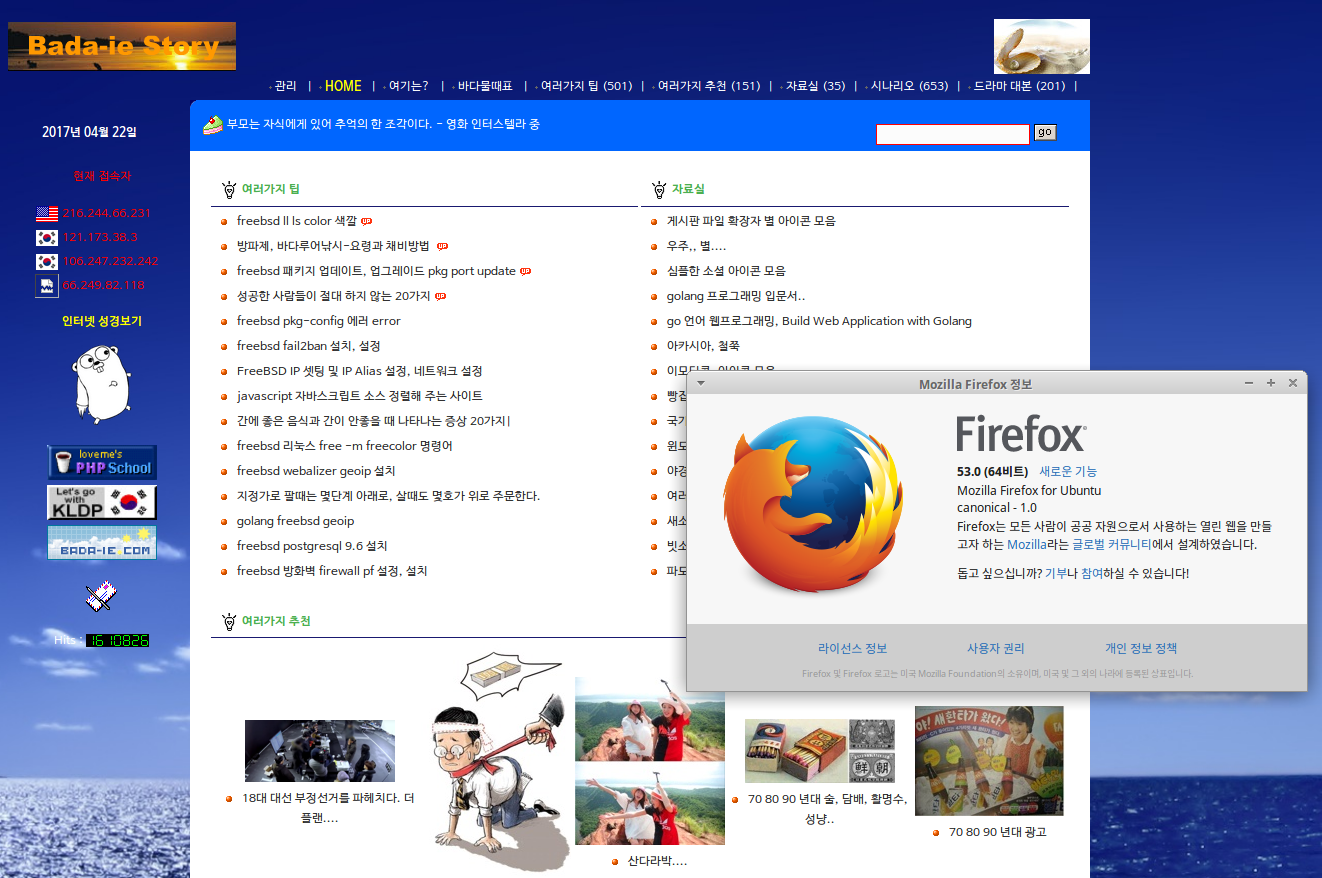This screenshot has height=878, width=1322.
Task: Open 게시판 파일 확장자 별 아이콘 모음
Action: point(751,221)
